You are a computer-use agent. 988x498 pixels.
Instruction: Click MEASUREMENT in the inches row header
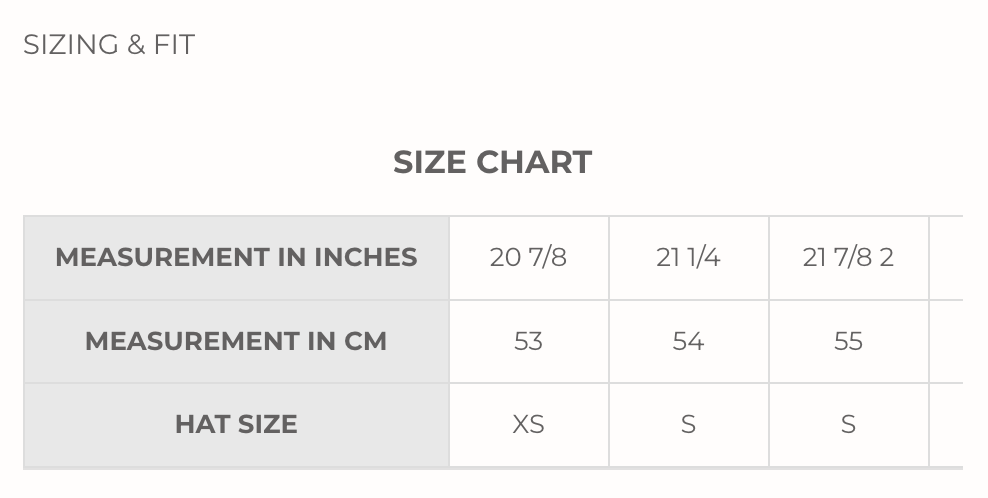pos(162,257)
